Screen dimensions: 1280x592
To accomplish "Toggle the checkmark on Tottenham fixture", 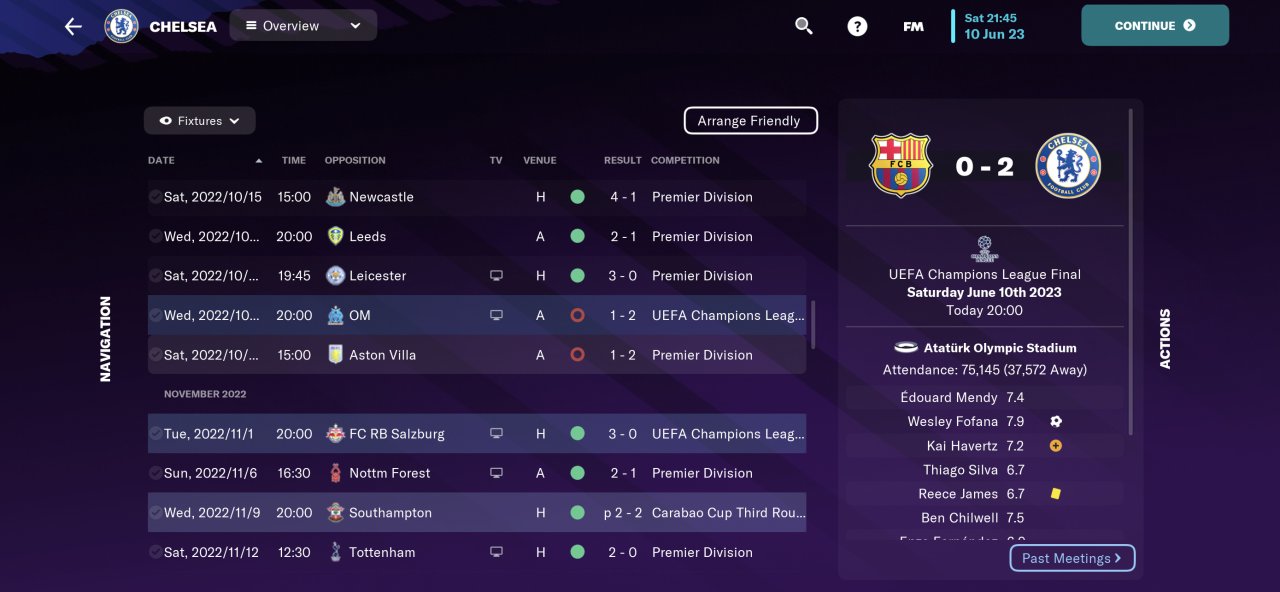I will pyautogui.click(x=155, y=552).
